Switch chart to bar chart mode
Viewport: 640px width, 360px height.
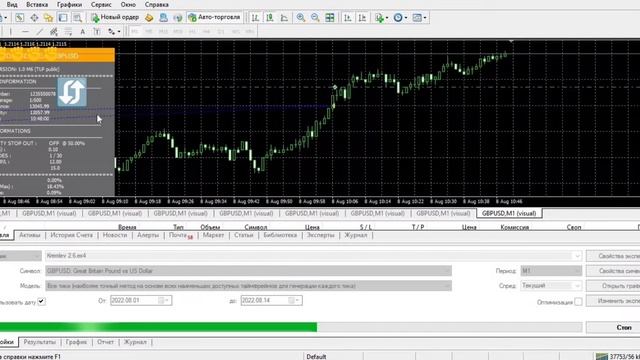pyautogui.click(x=255, y=18)
